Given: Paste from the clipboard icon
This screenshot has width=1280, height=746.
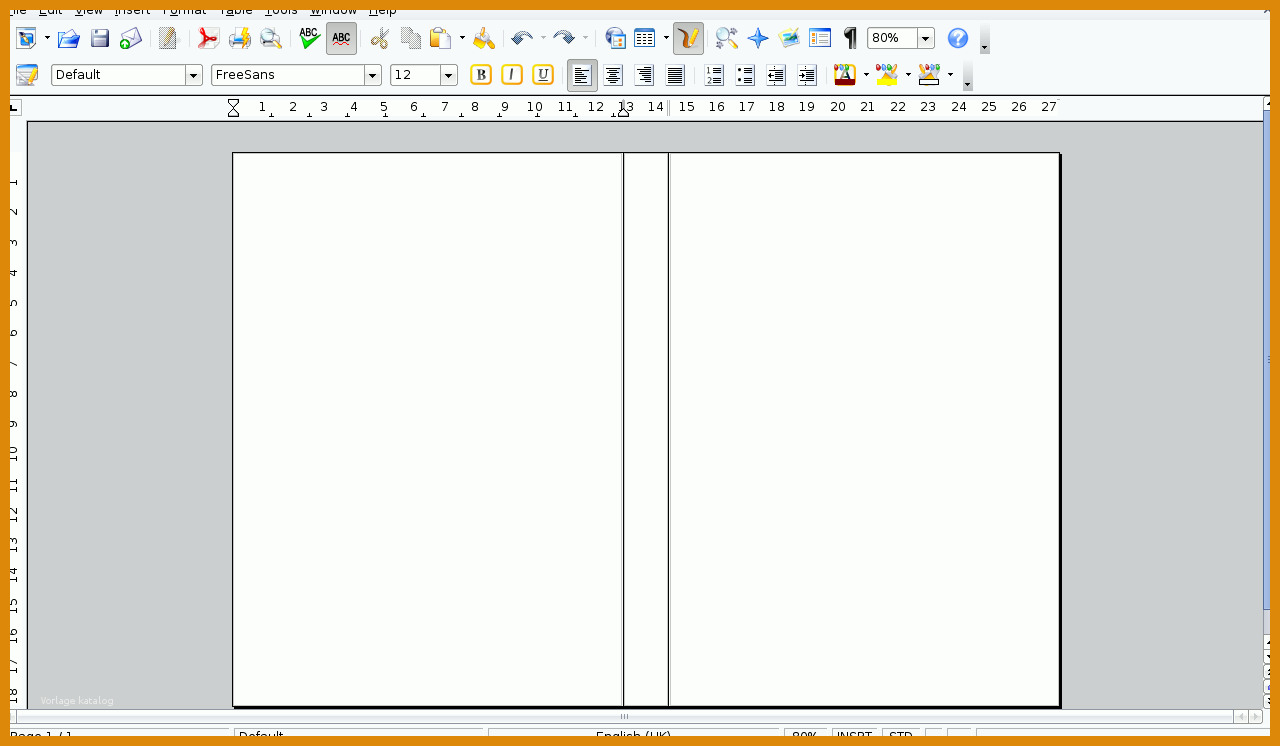Looking at the screenshot, I should point(440,38).
